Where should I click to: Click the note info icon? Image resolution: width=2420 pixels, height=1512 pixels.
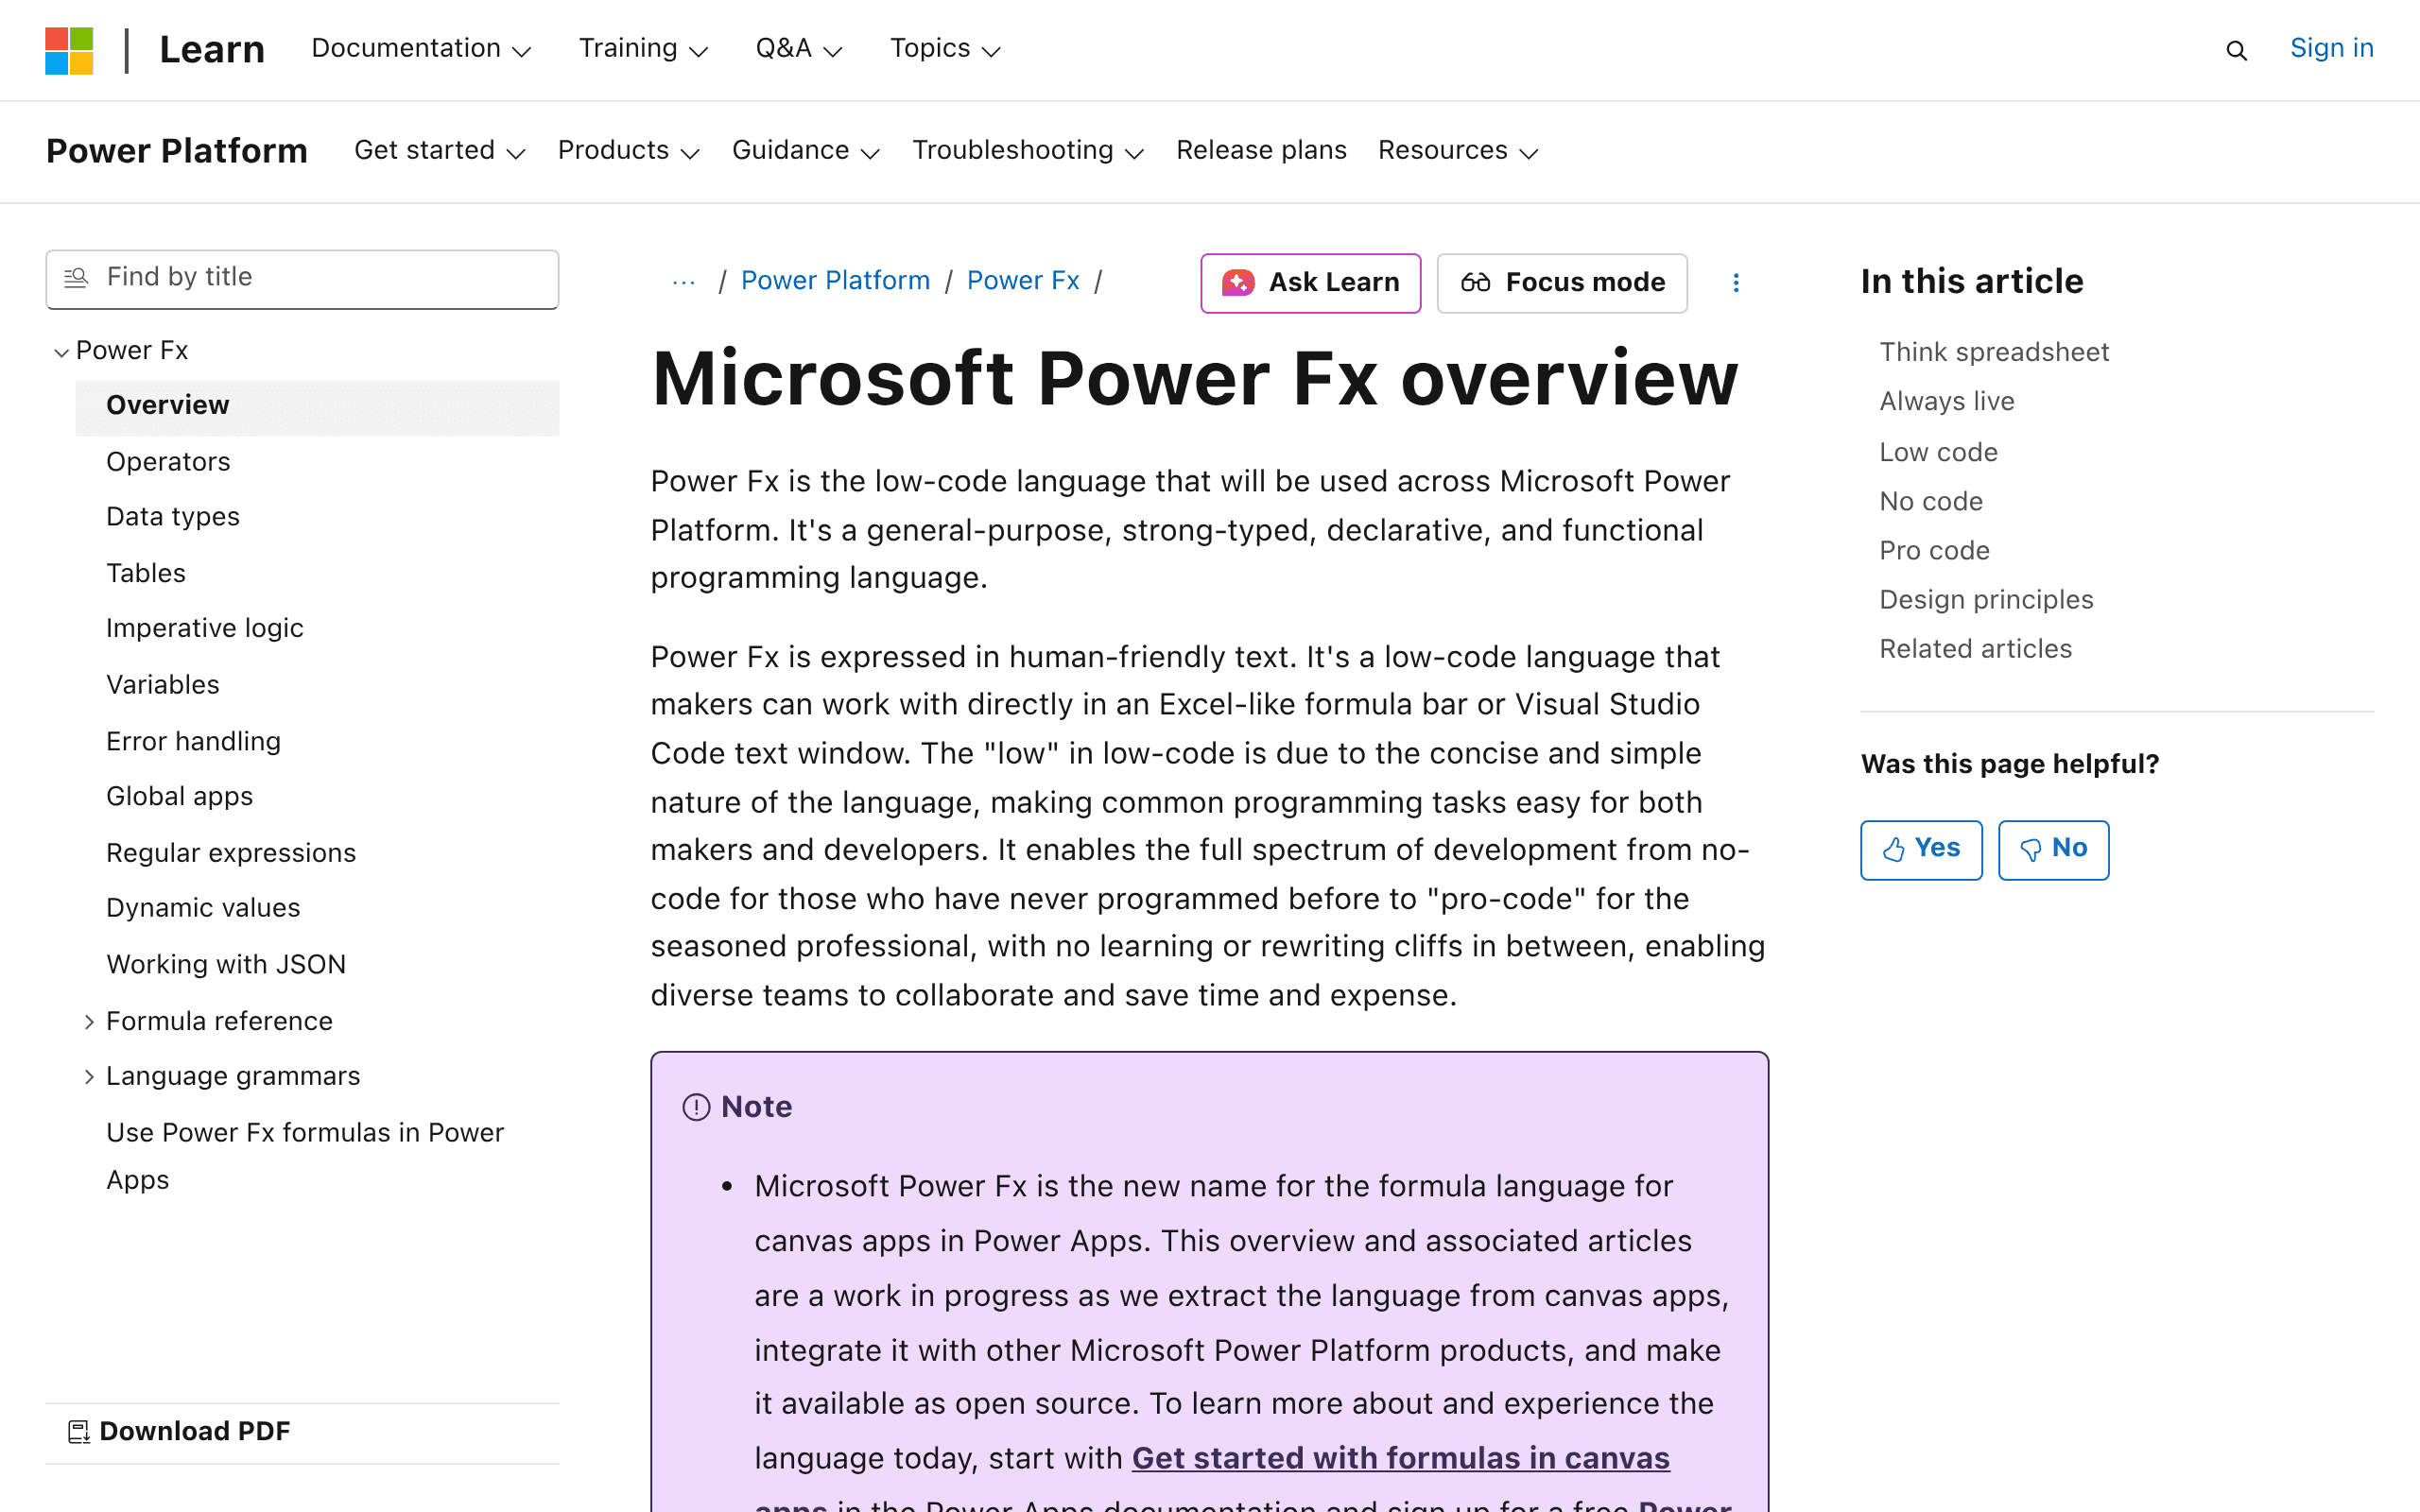point(696,1107)
